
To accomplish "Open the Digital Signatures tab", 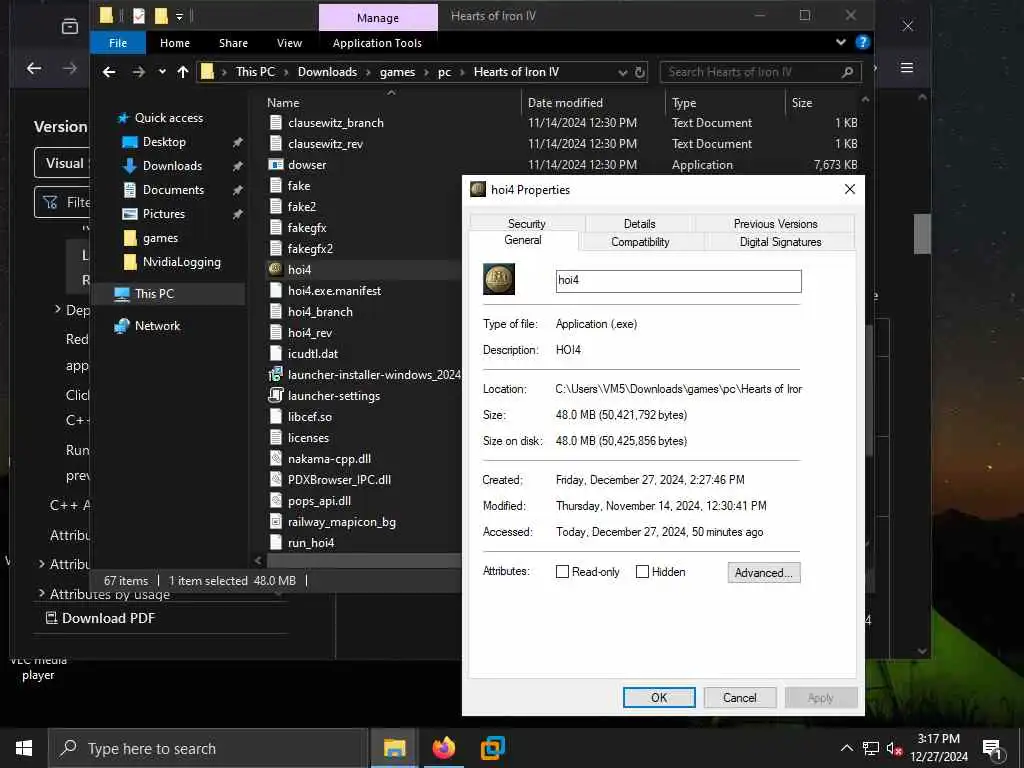I will coord(780,242).
